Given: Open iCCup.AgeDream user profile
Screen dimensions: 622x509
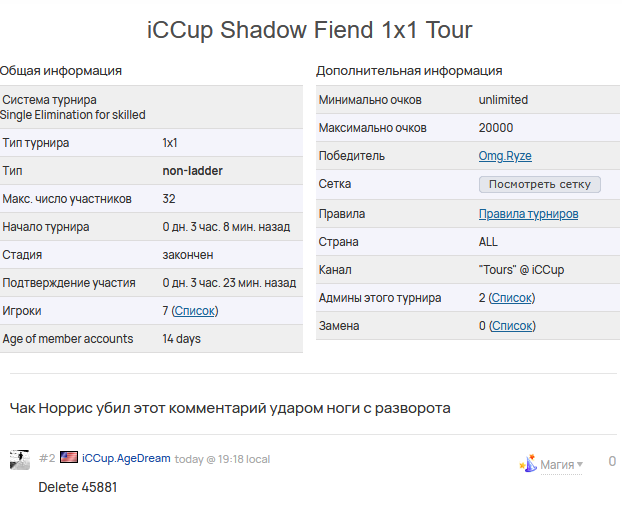Looking at the screenshot, I should (126, 458).
